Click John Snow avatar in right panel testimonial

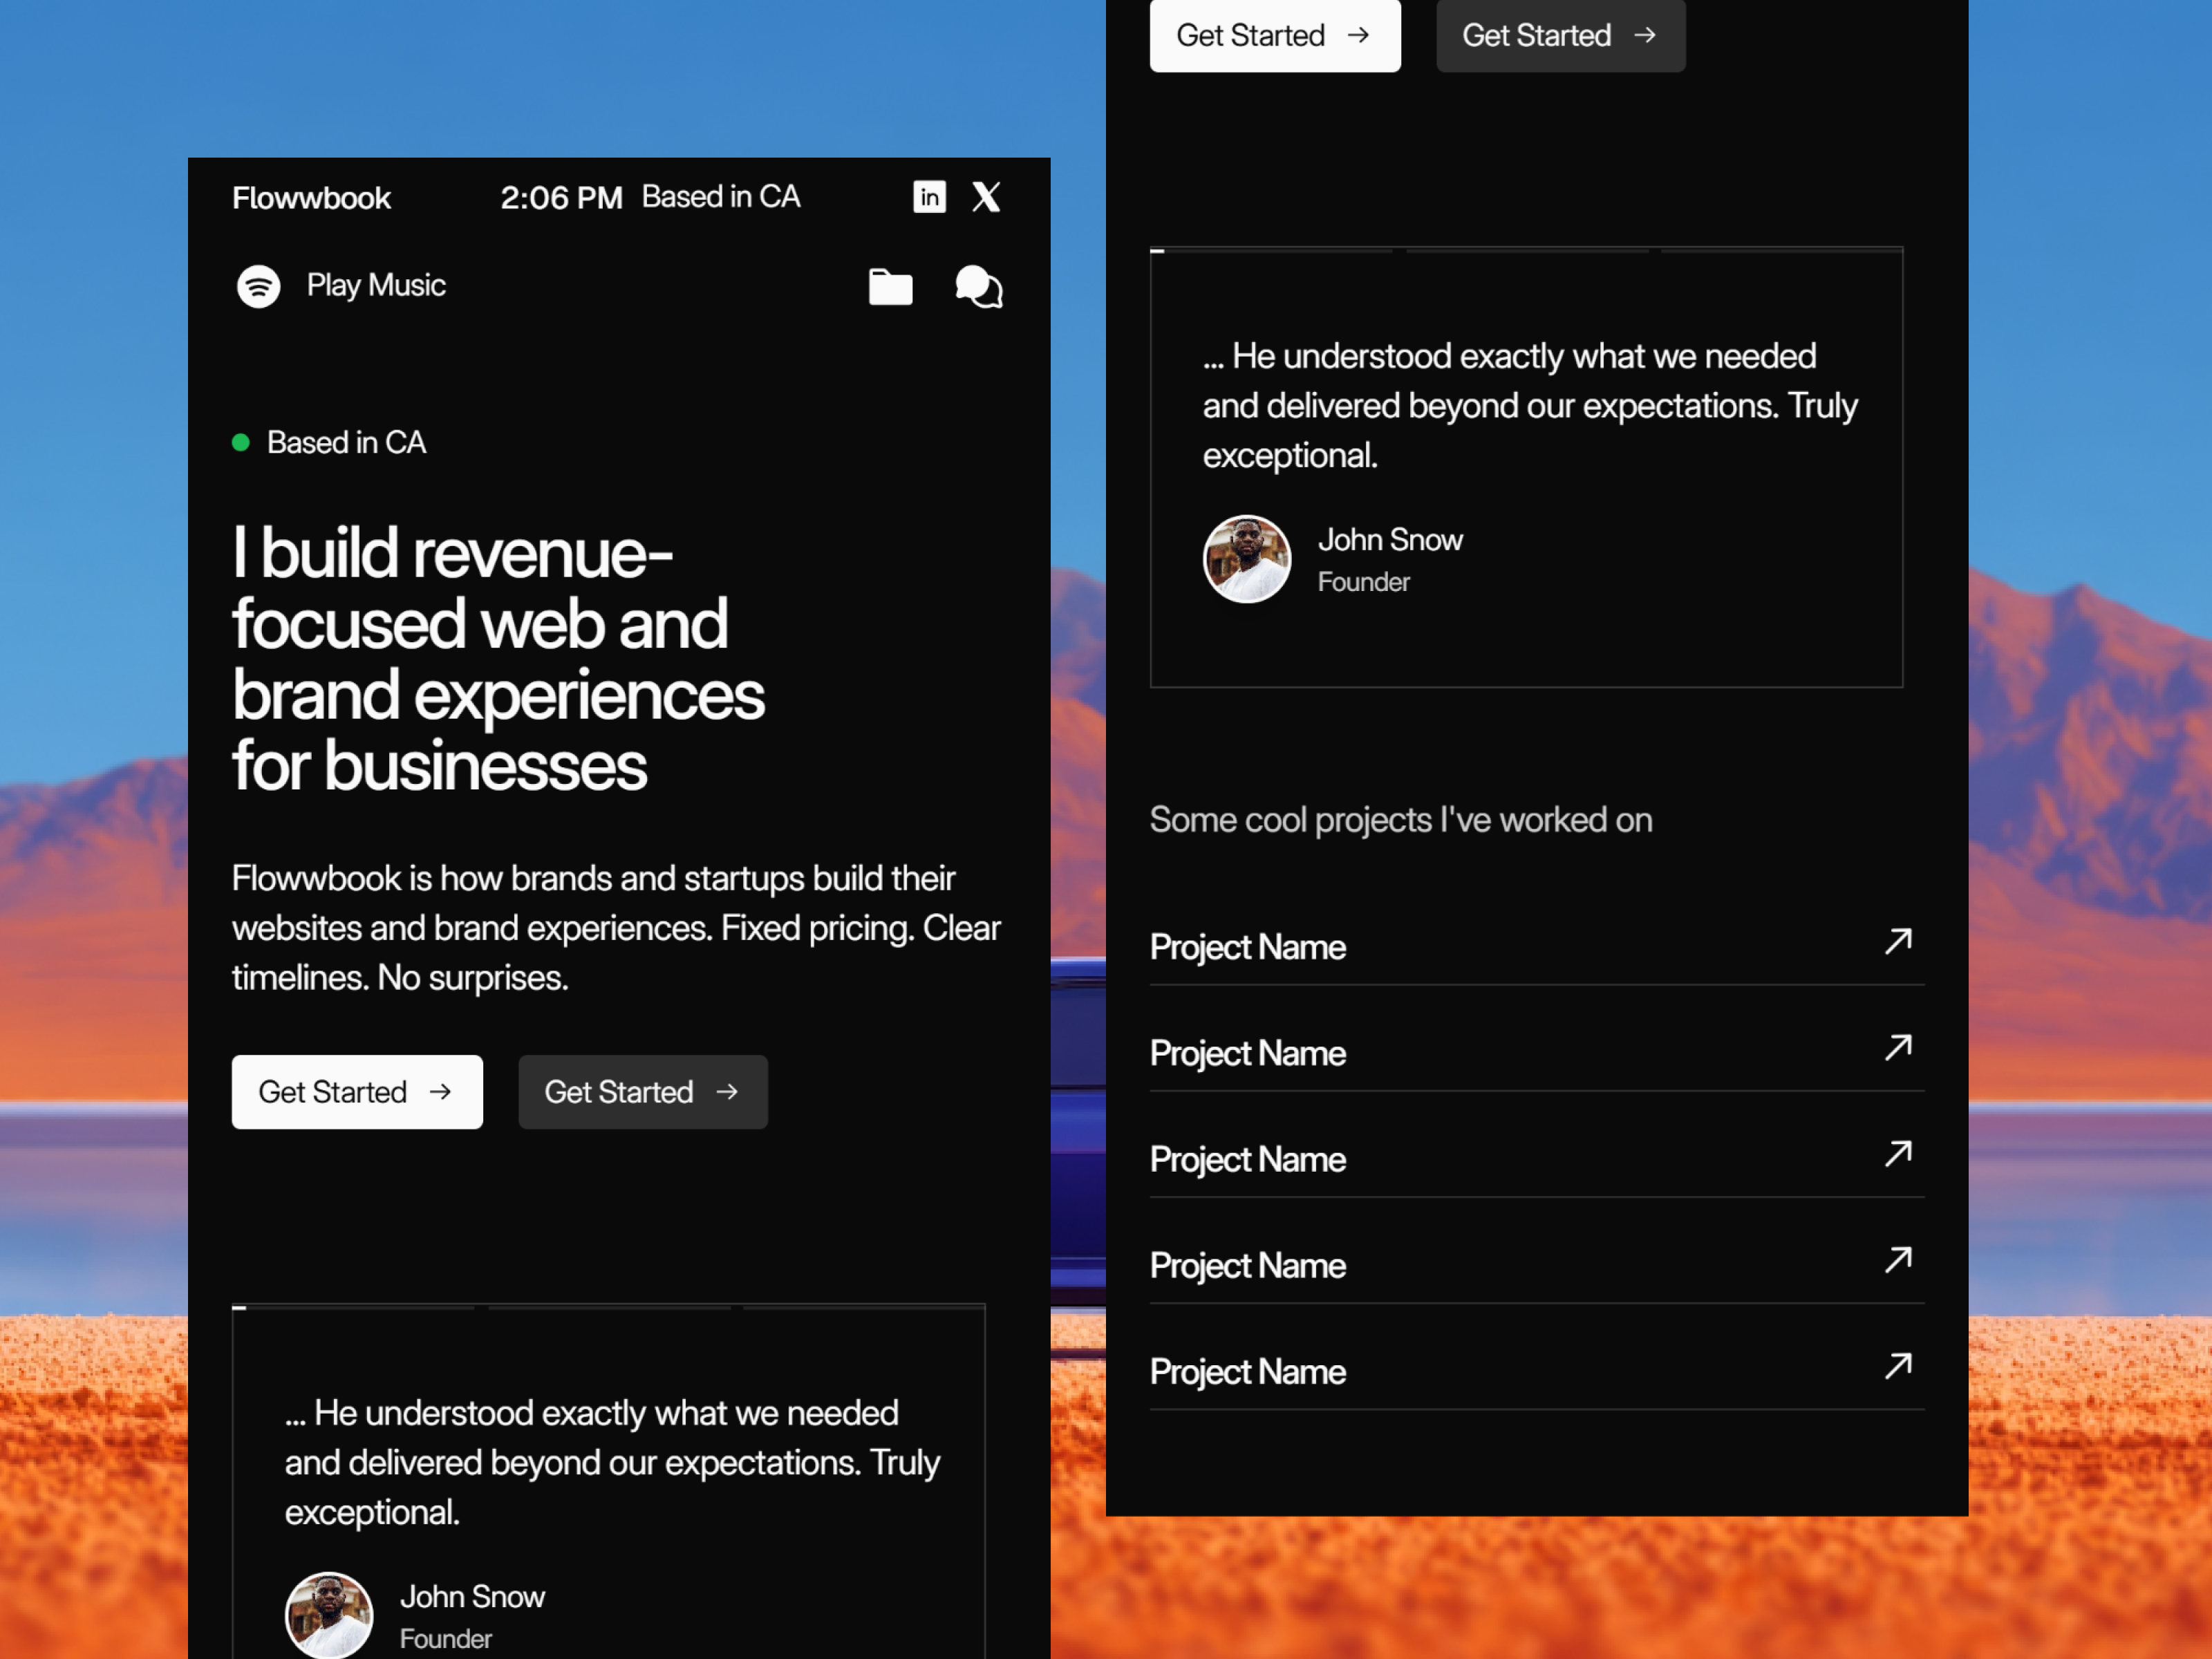(x=1246, y=559)
